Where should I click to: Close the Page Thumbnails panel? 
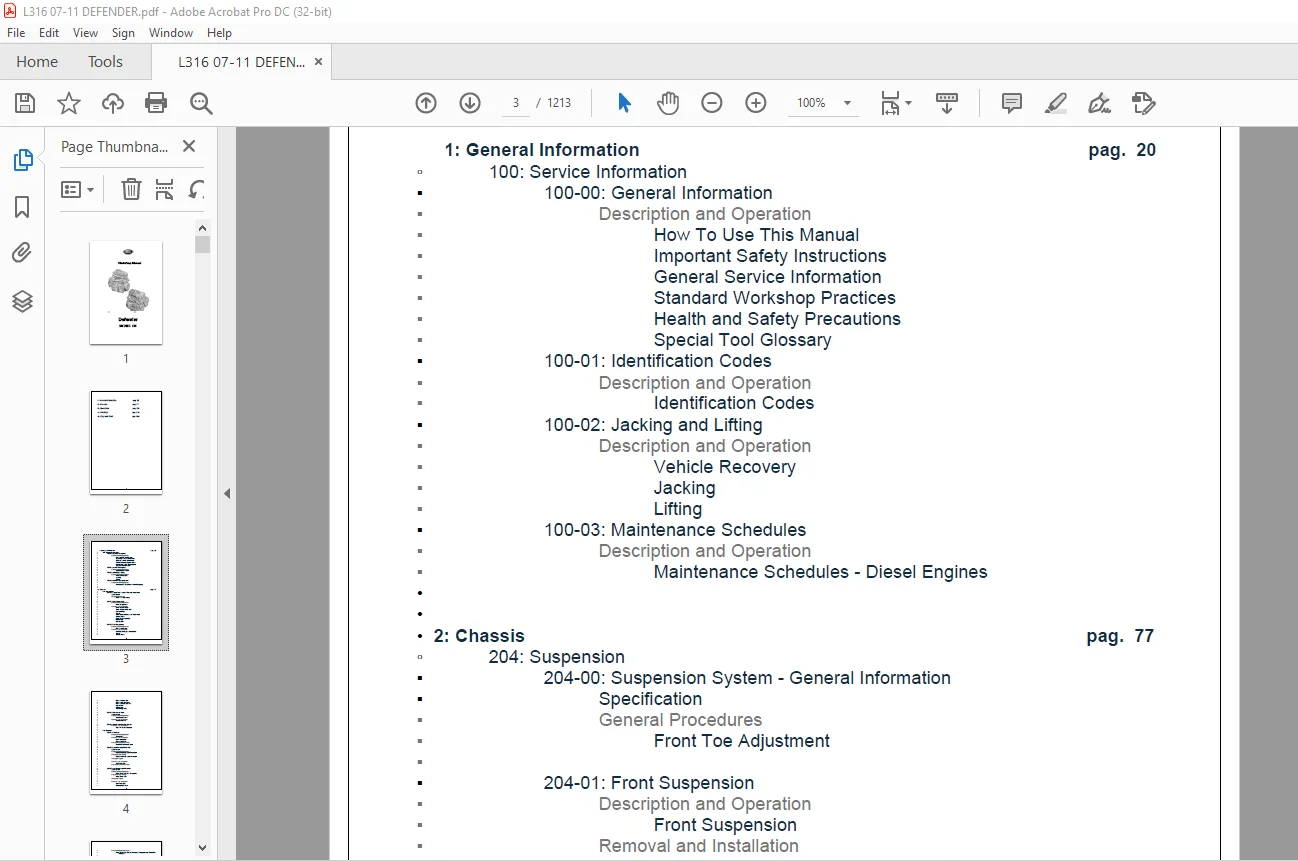189,146
